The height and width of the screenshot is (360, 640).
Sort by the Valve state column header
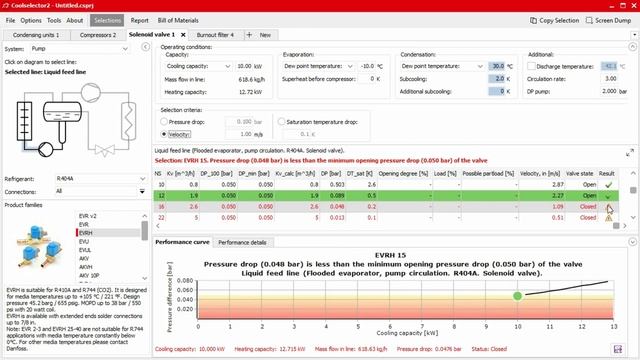pyautogui.click(x=579, y=174)
